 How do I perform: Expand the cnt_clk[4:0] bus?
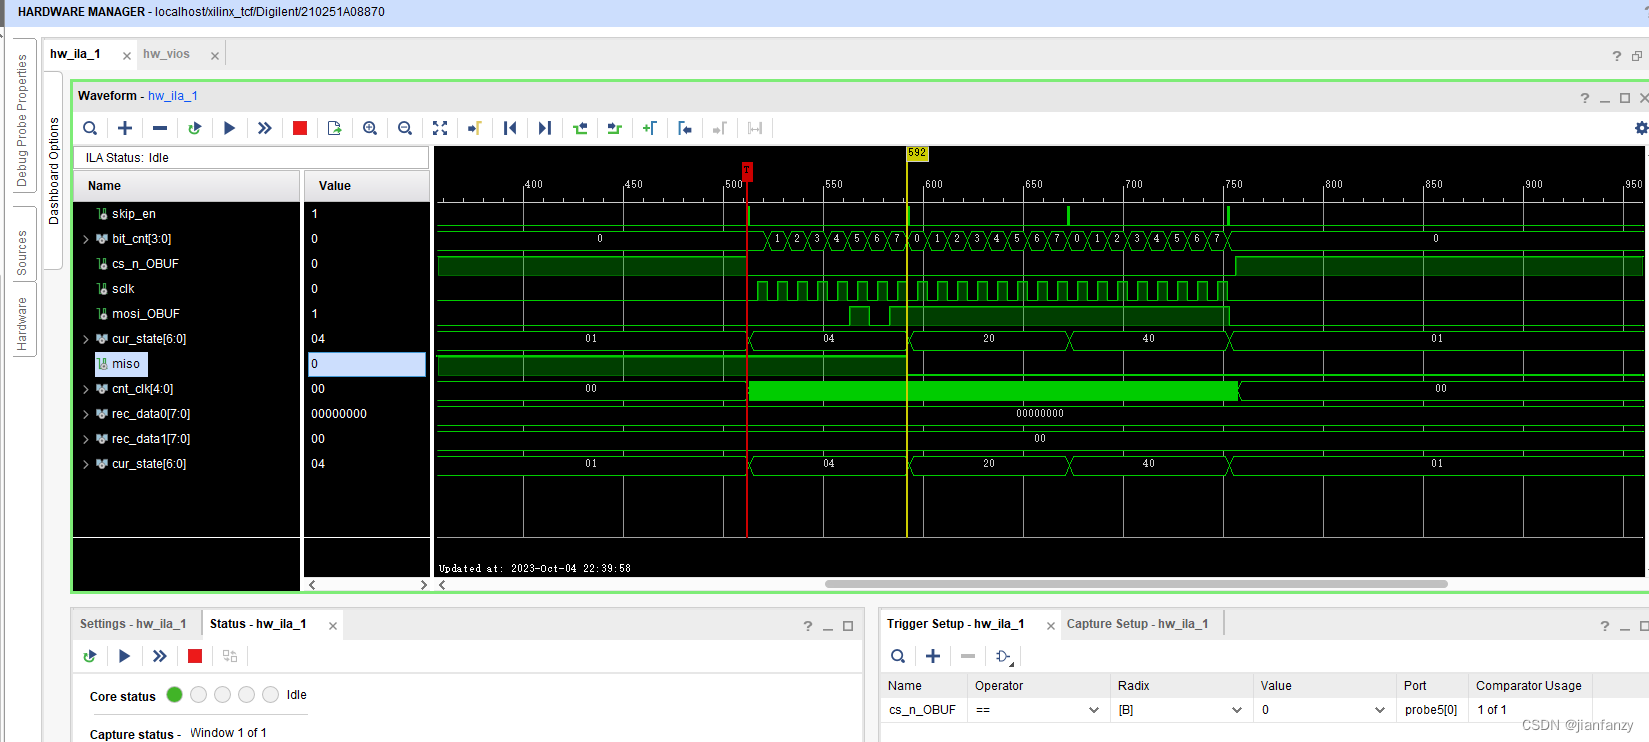pos(86,389)
